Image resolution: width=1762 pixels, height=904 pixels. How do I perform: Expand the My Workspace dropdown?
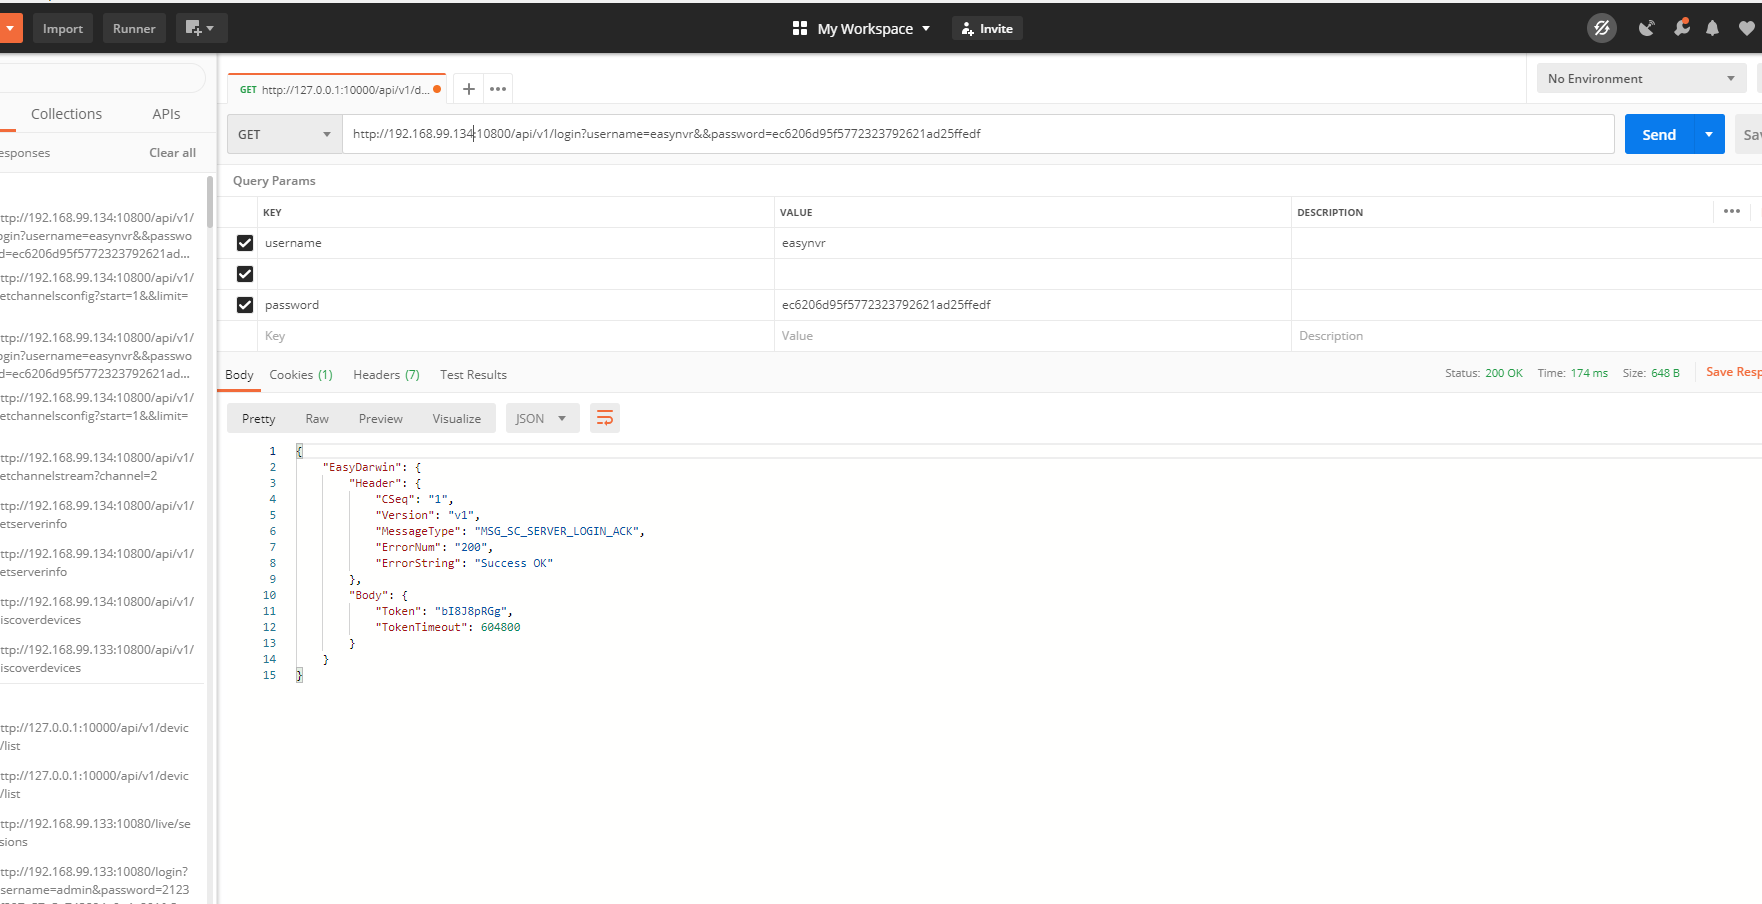[x=926, y=28]
